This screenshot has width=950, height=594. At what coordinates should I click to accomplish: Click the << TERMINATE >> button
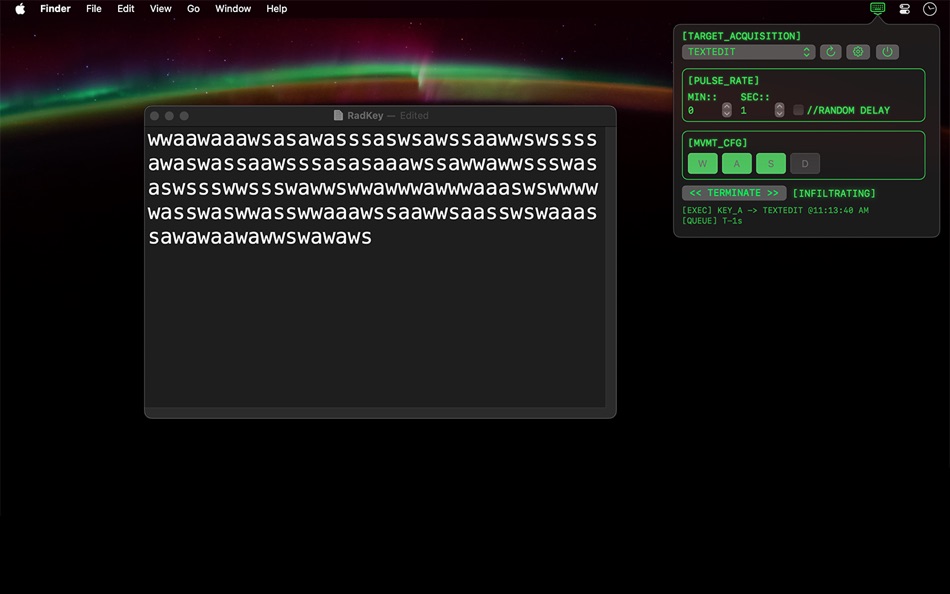734,193
